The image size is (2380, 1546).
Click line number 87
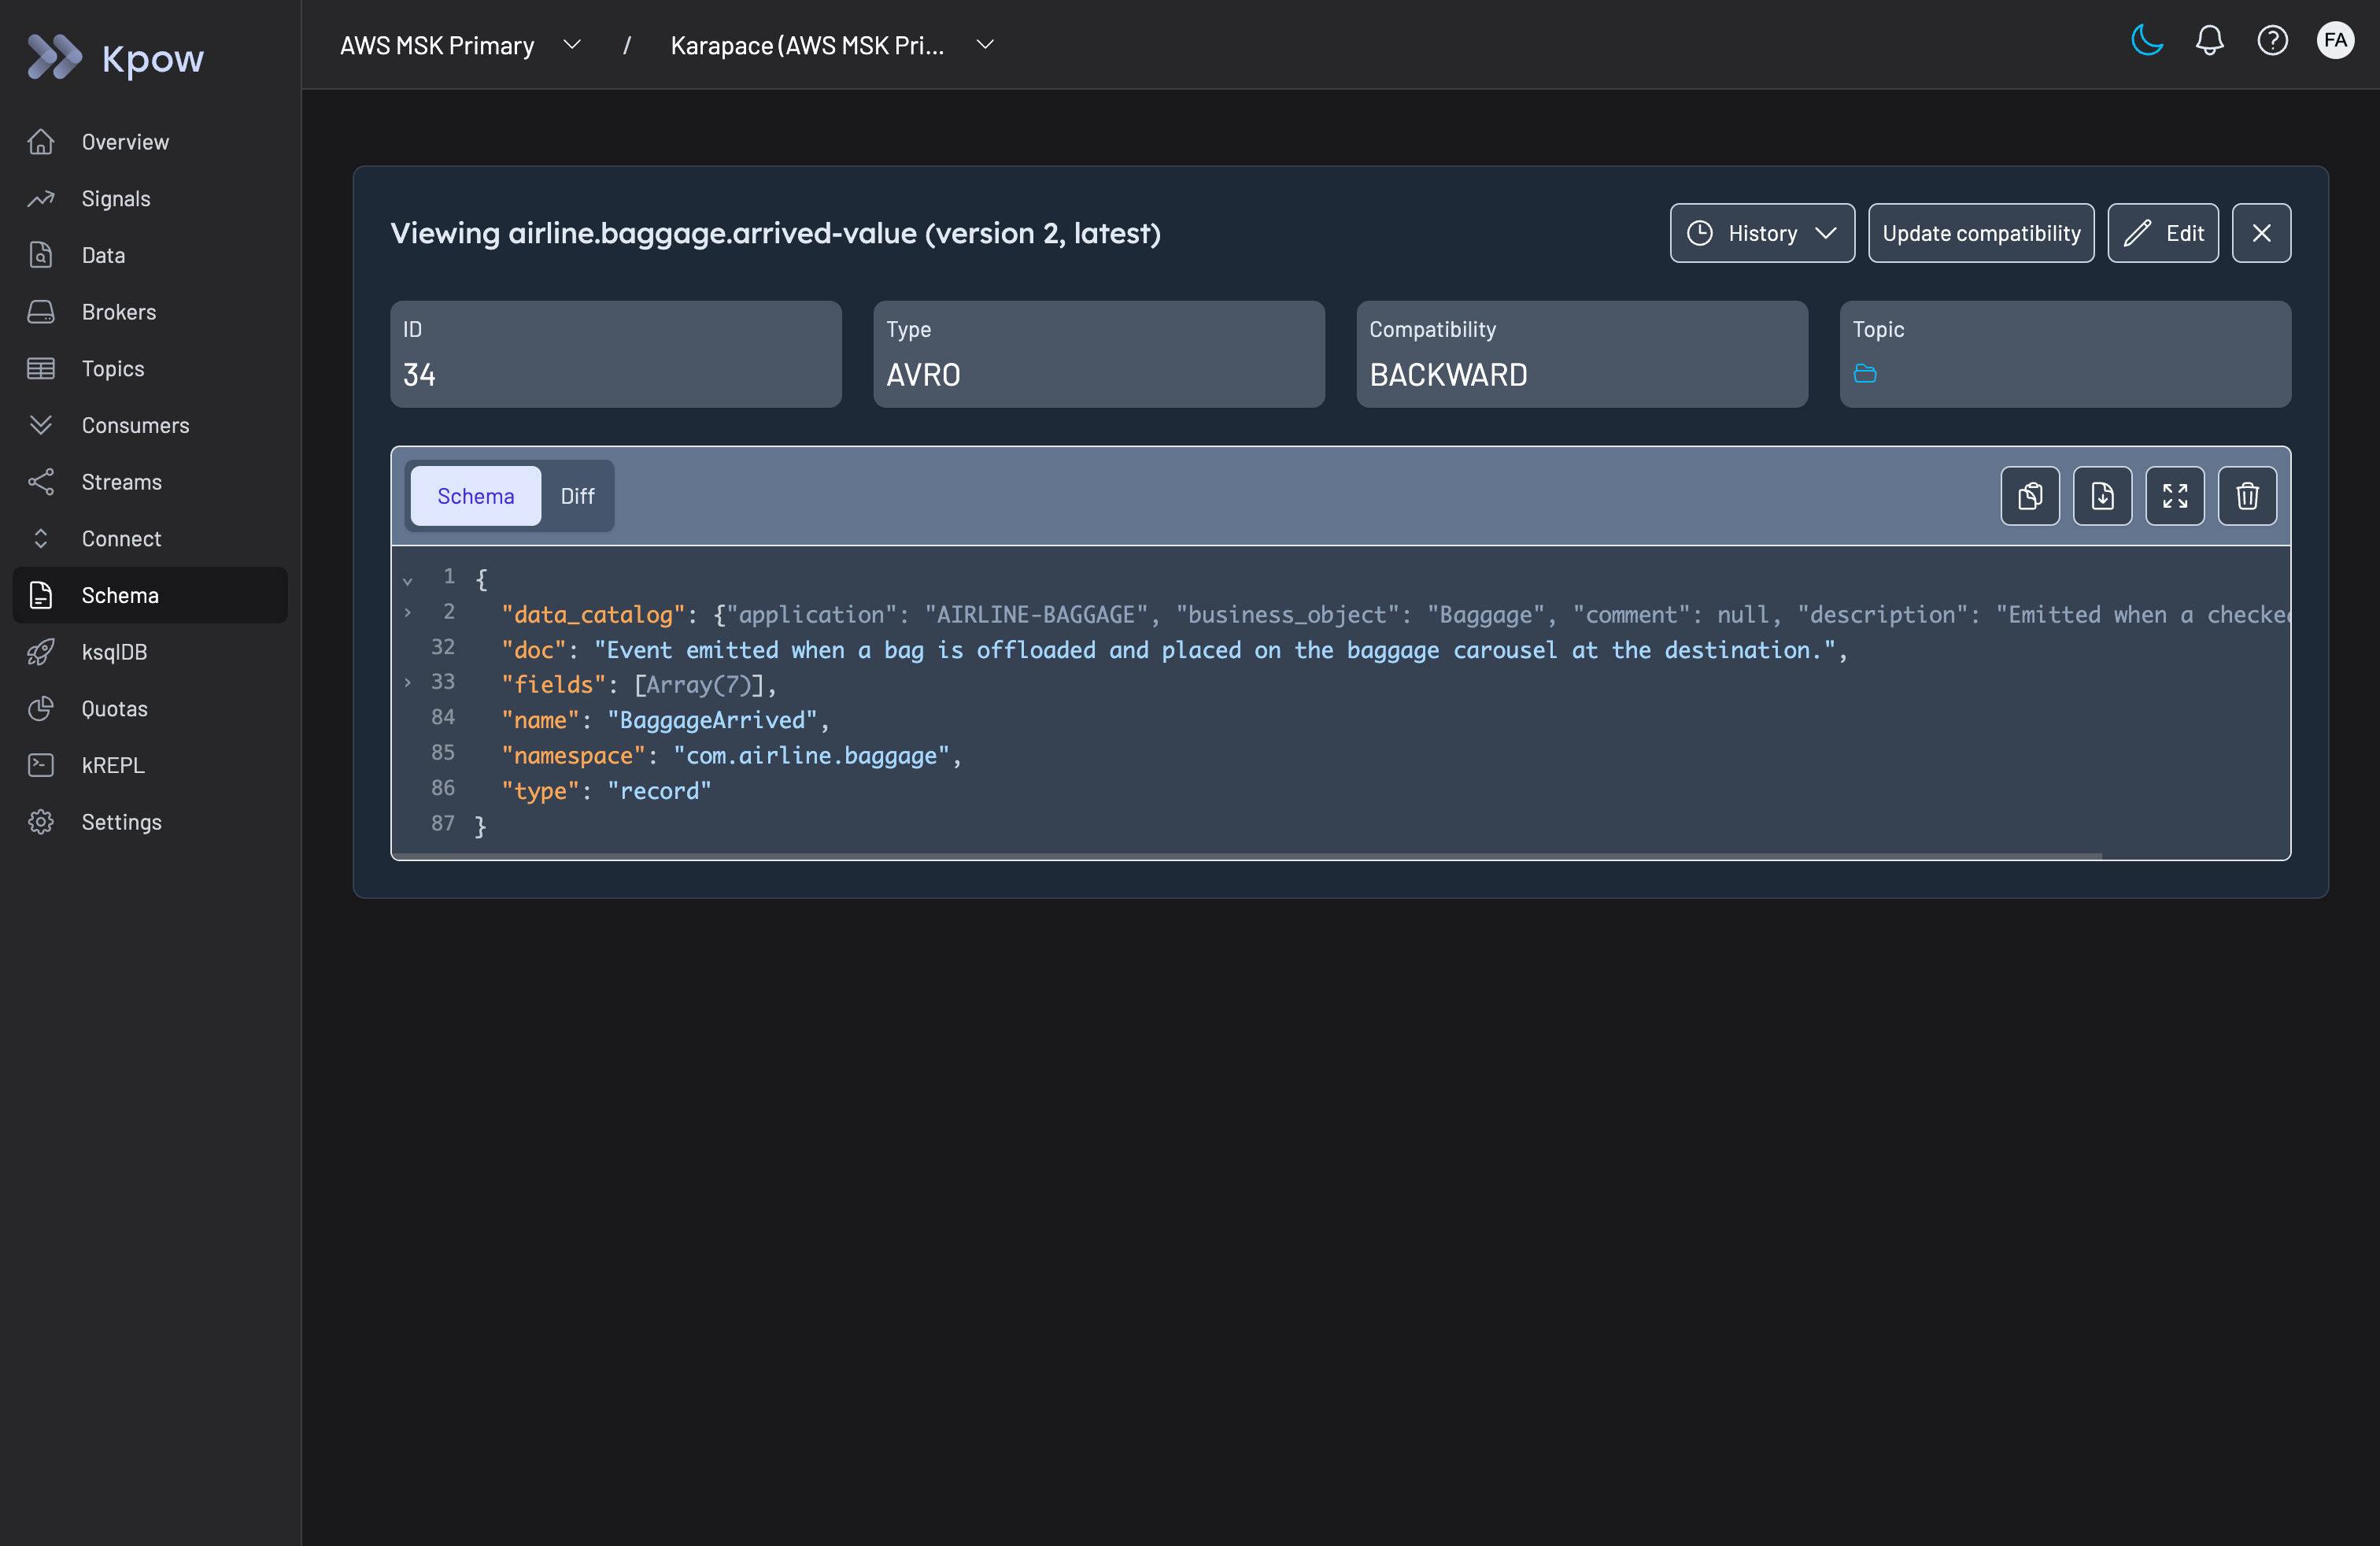coord(442,823)
